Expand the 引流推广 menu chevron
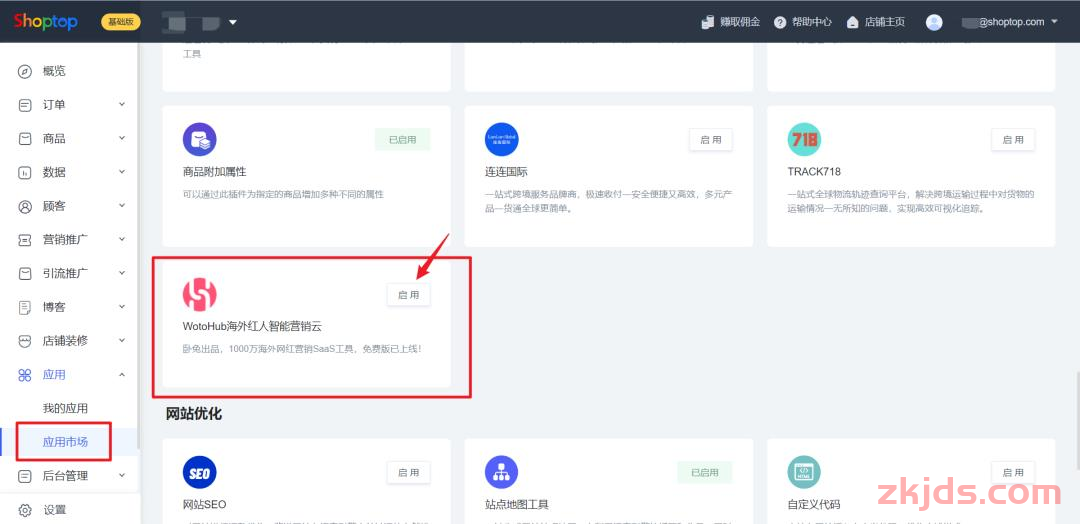Image resolution: width=1080 pixels, height=524 pixels. click(x=122, y=273)
